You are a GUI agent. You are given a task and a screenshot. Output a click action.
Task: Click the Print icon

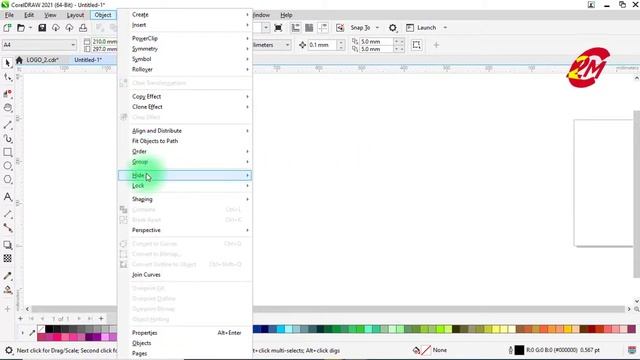point(83,28)
